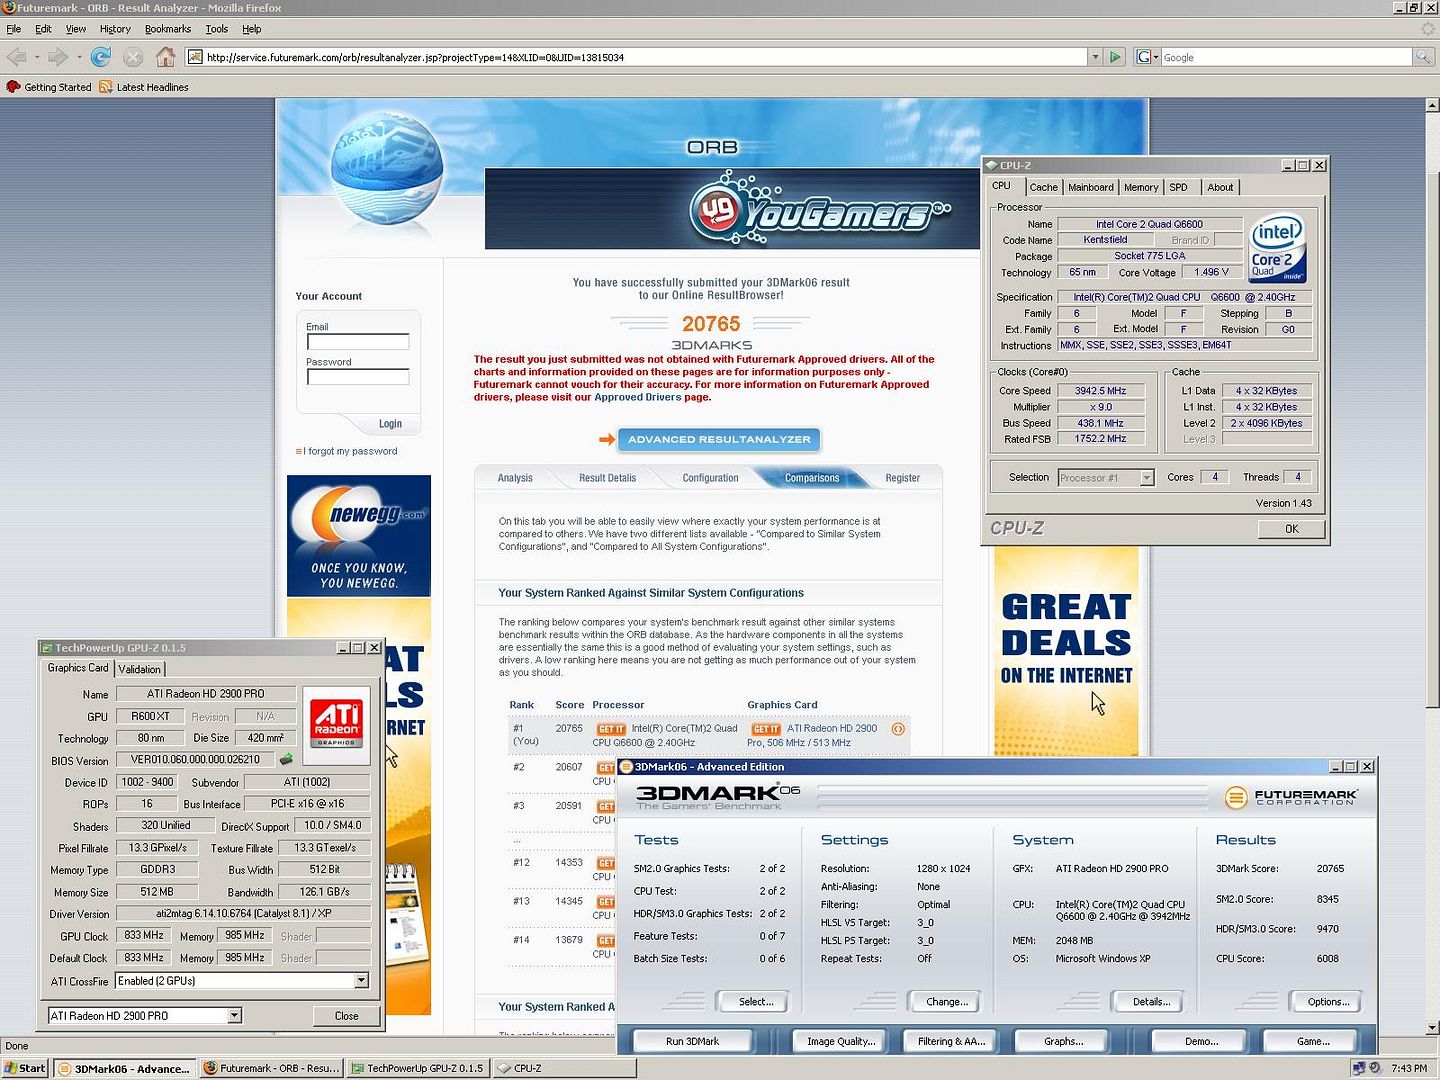
Task: Click the Change... button under Settings
Action: tap(946, 1002)
